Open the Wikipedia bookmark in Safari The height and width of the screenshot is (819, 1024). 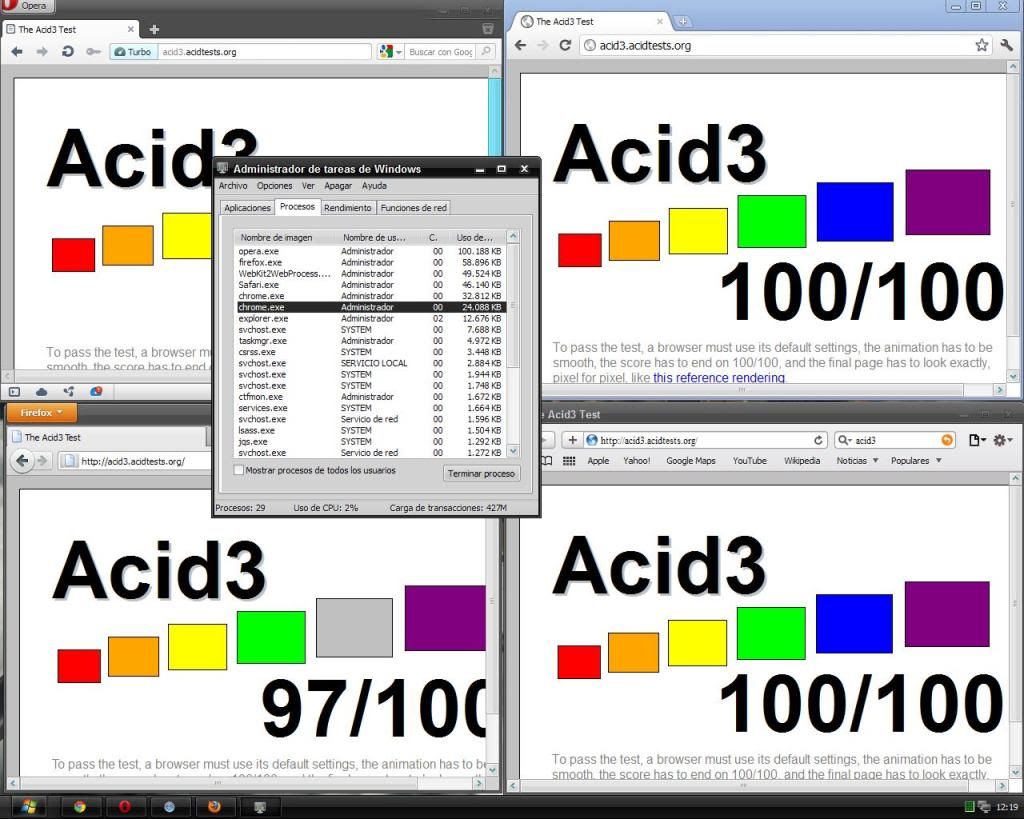[802, 460]
